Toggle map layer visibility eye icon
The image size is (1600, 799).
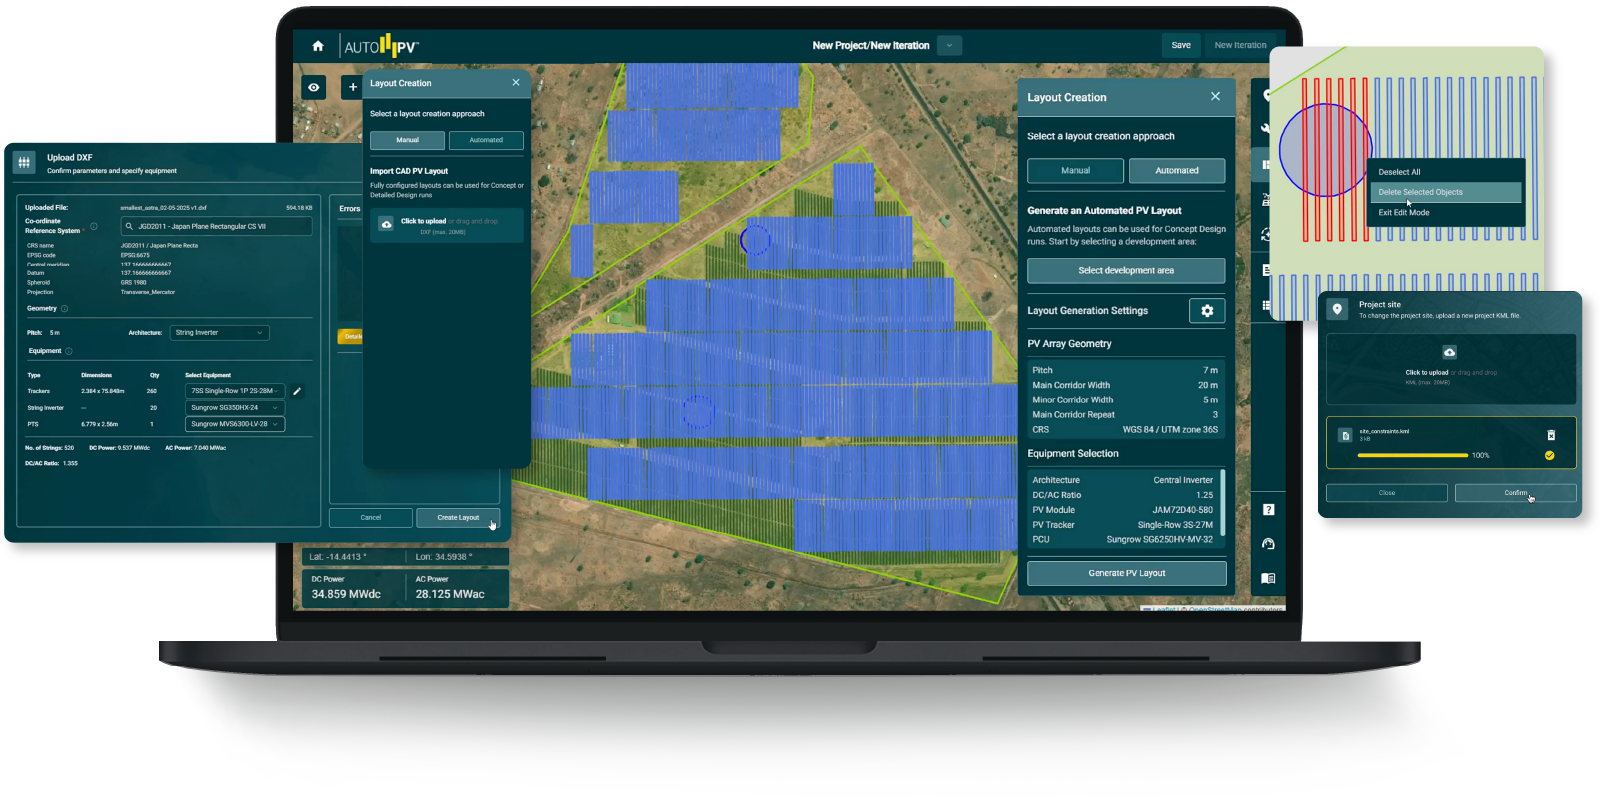pyautogui.click(x=314, y=87)
